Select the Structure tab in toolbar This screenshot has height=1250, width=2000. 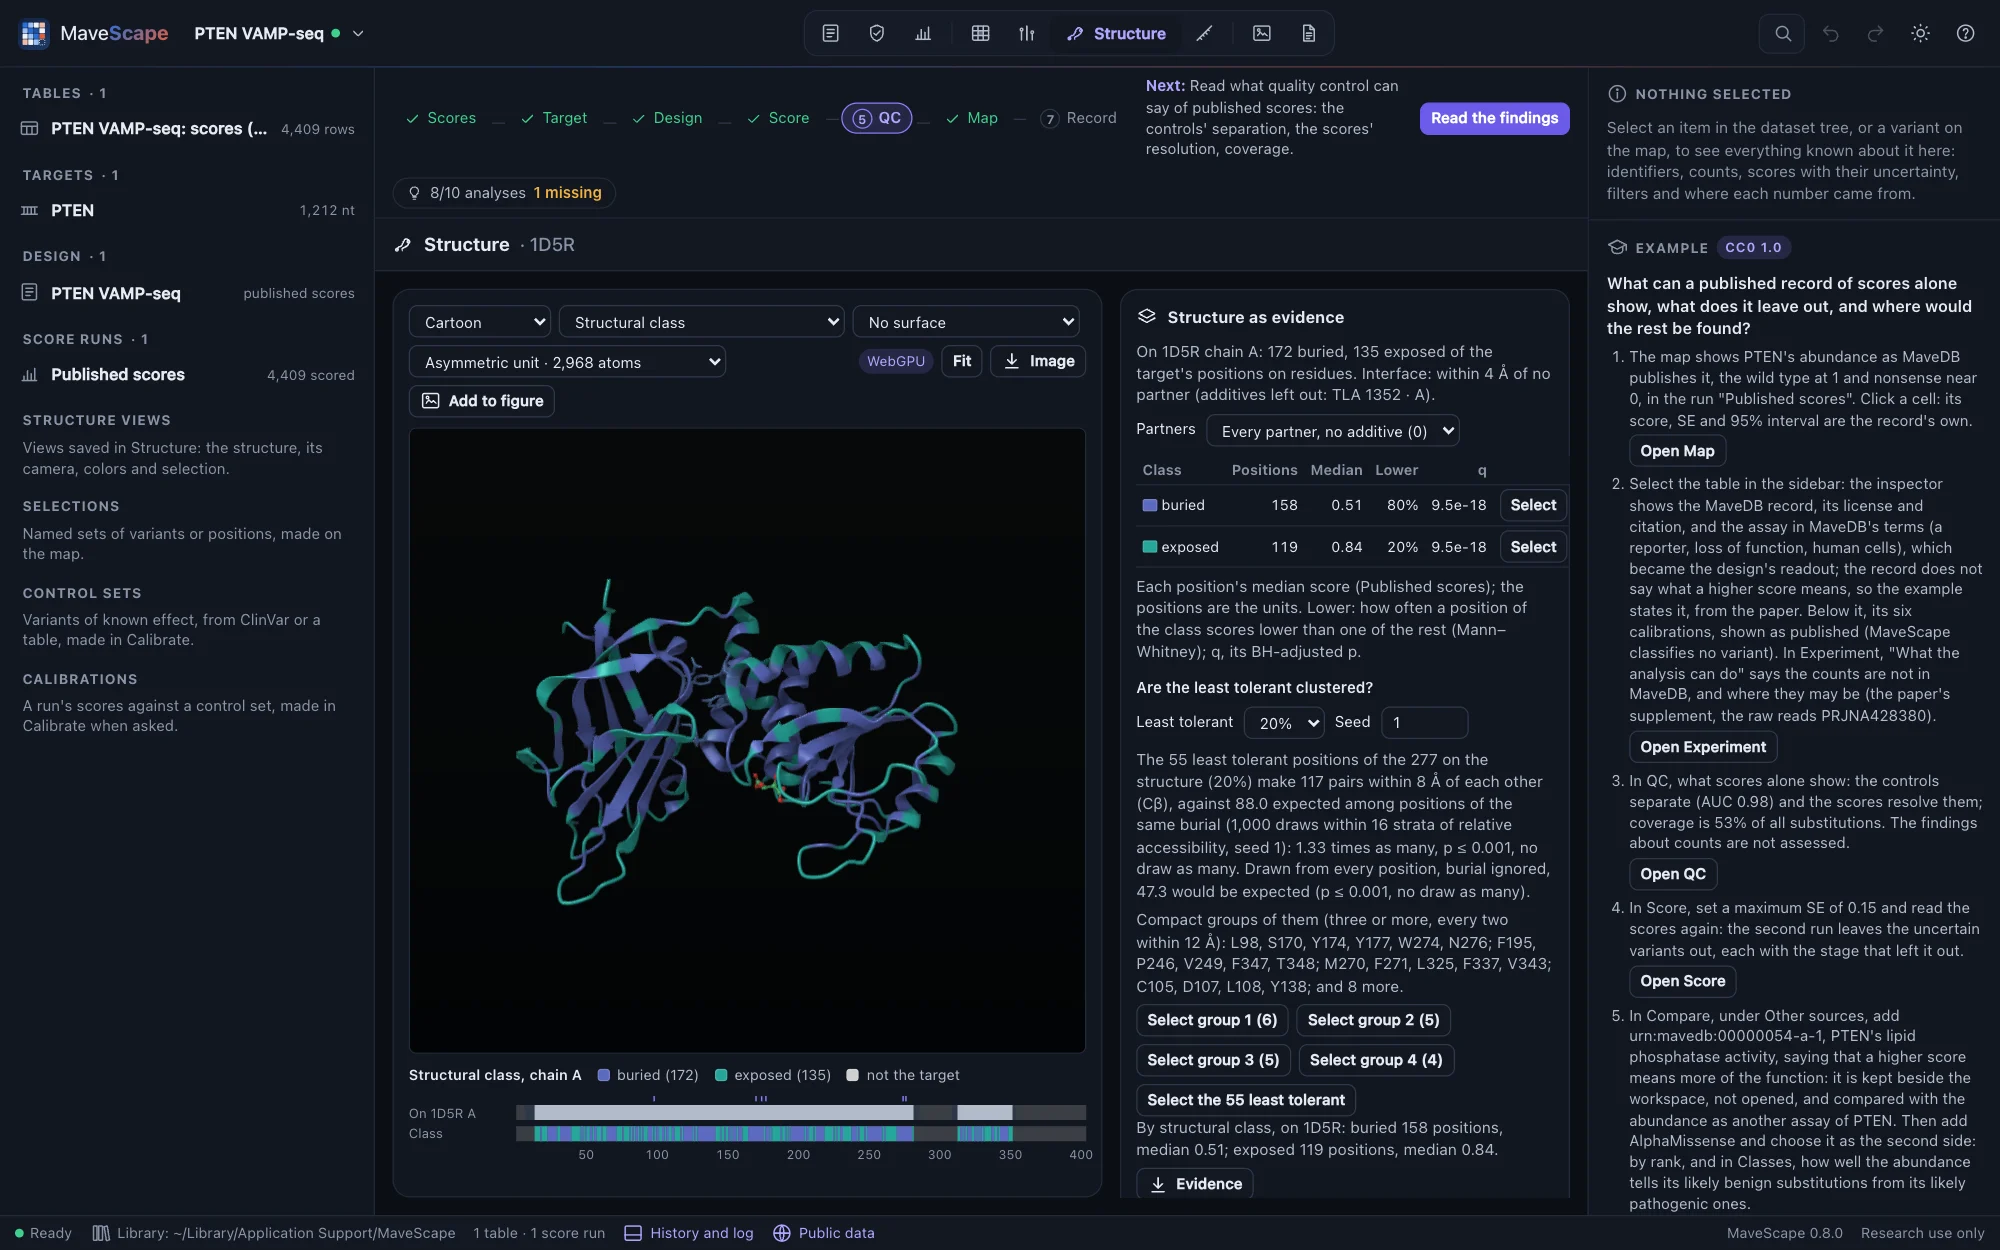pos(1116,33)
